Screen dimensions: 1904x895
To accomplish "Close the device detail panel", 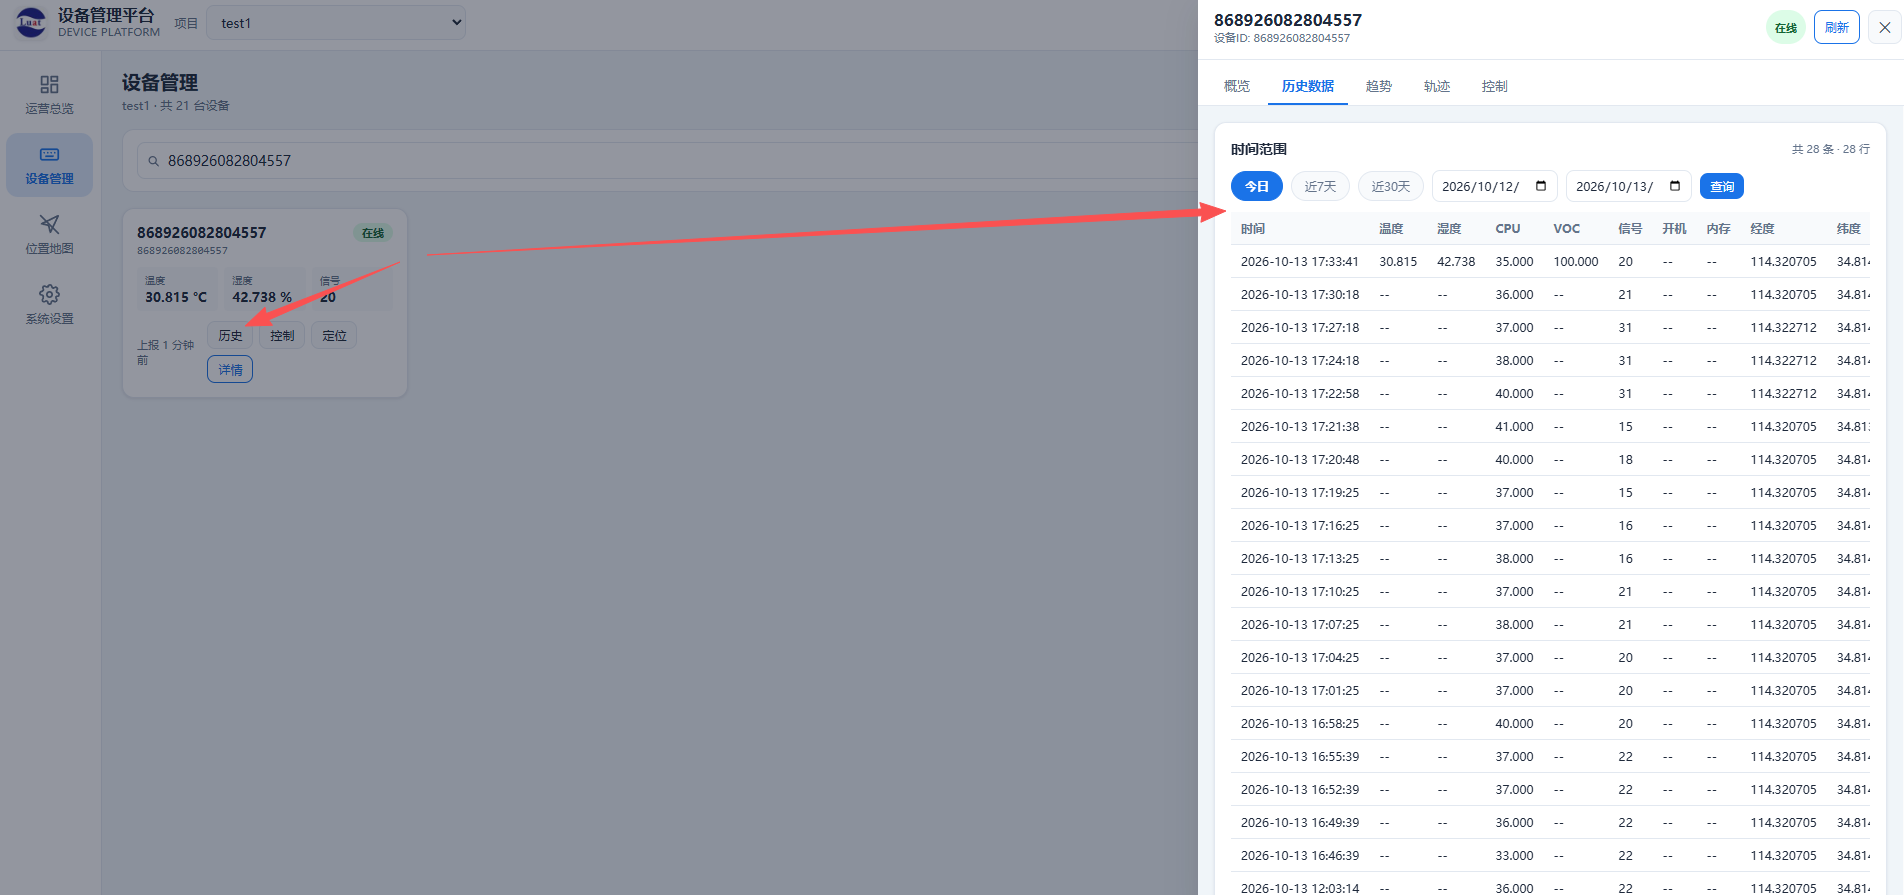I will [x=1884, y=28].
